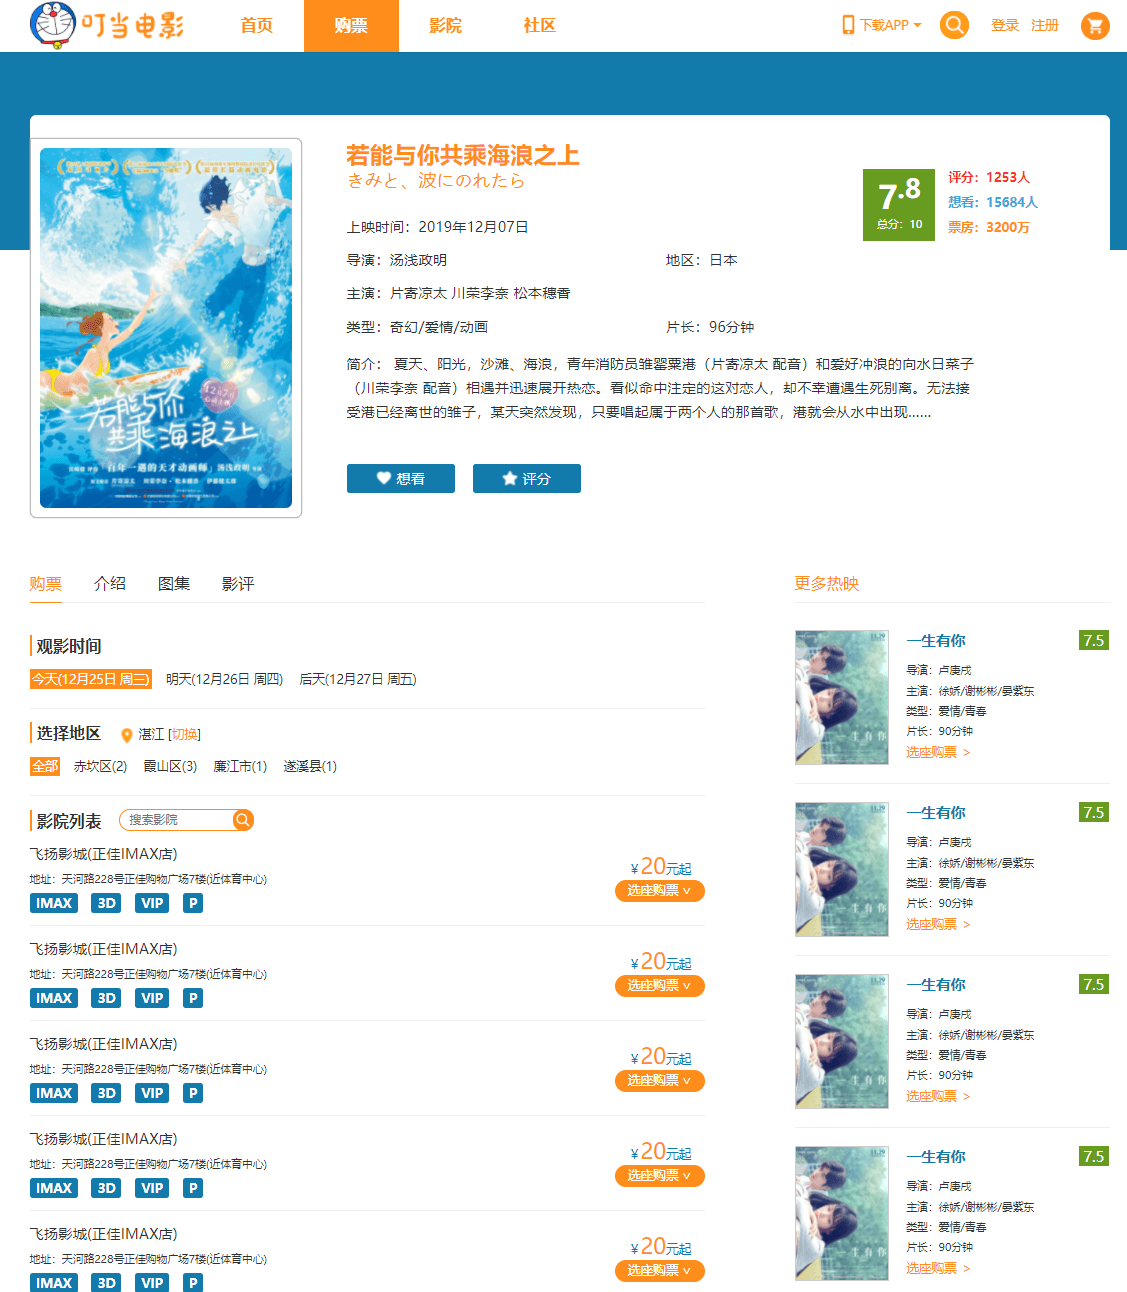This screenshot has width=1127, height=1292.
Task: Expand 选座购票 for the third cinema
Action: pyautogui.click(x=660, y=1080)
